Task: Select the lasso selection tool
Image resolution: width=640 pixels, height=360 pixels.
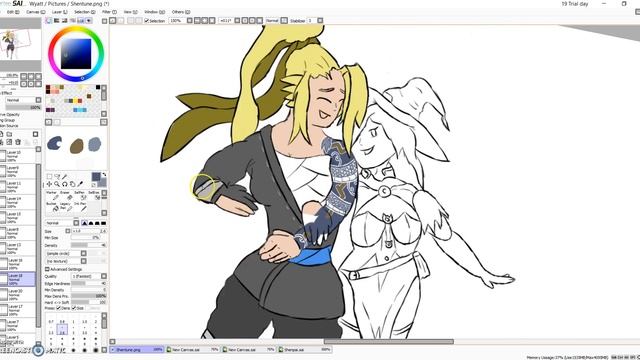Action: tap(57, 176)
